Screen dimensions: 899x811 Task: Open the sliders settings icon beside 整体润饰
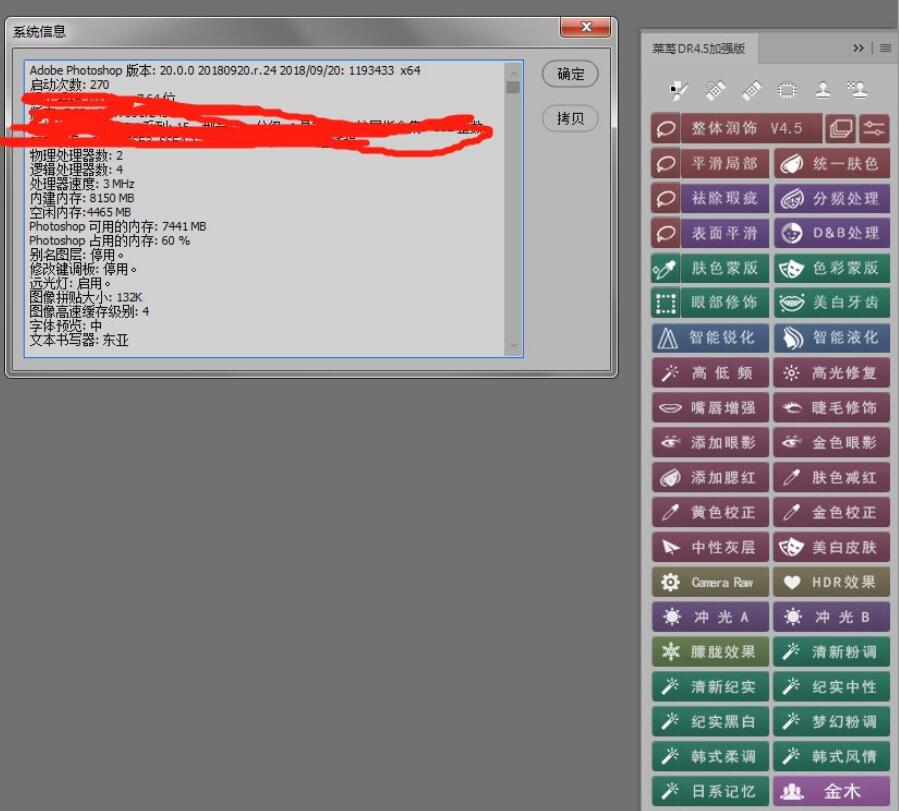[873, 128]
